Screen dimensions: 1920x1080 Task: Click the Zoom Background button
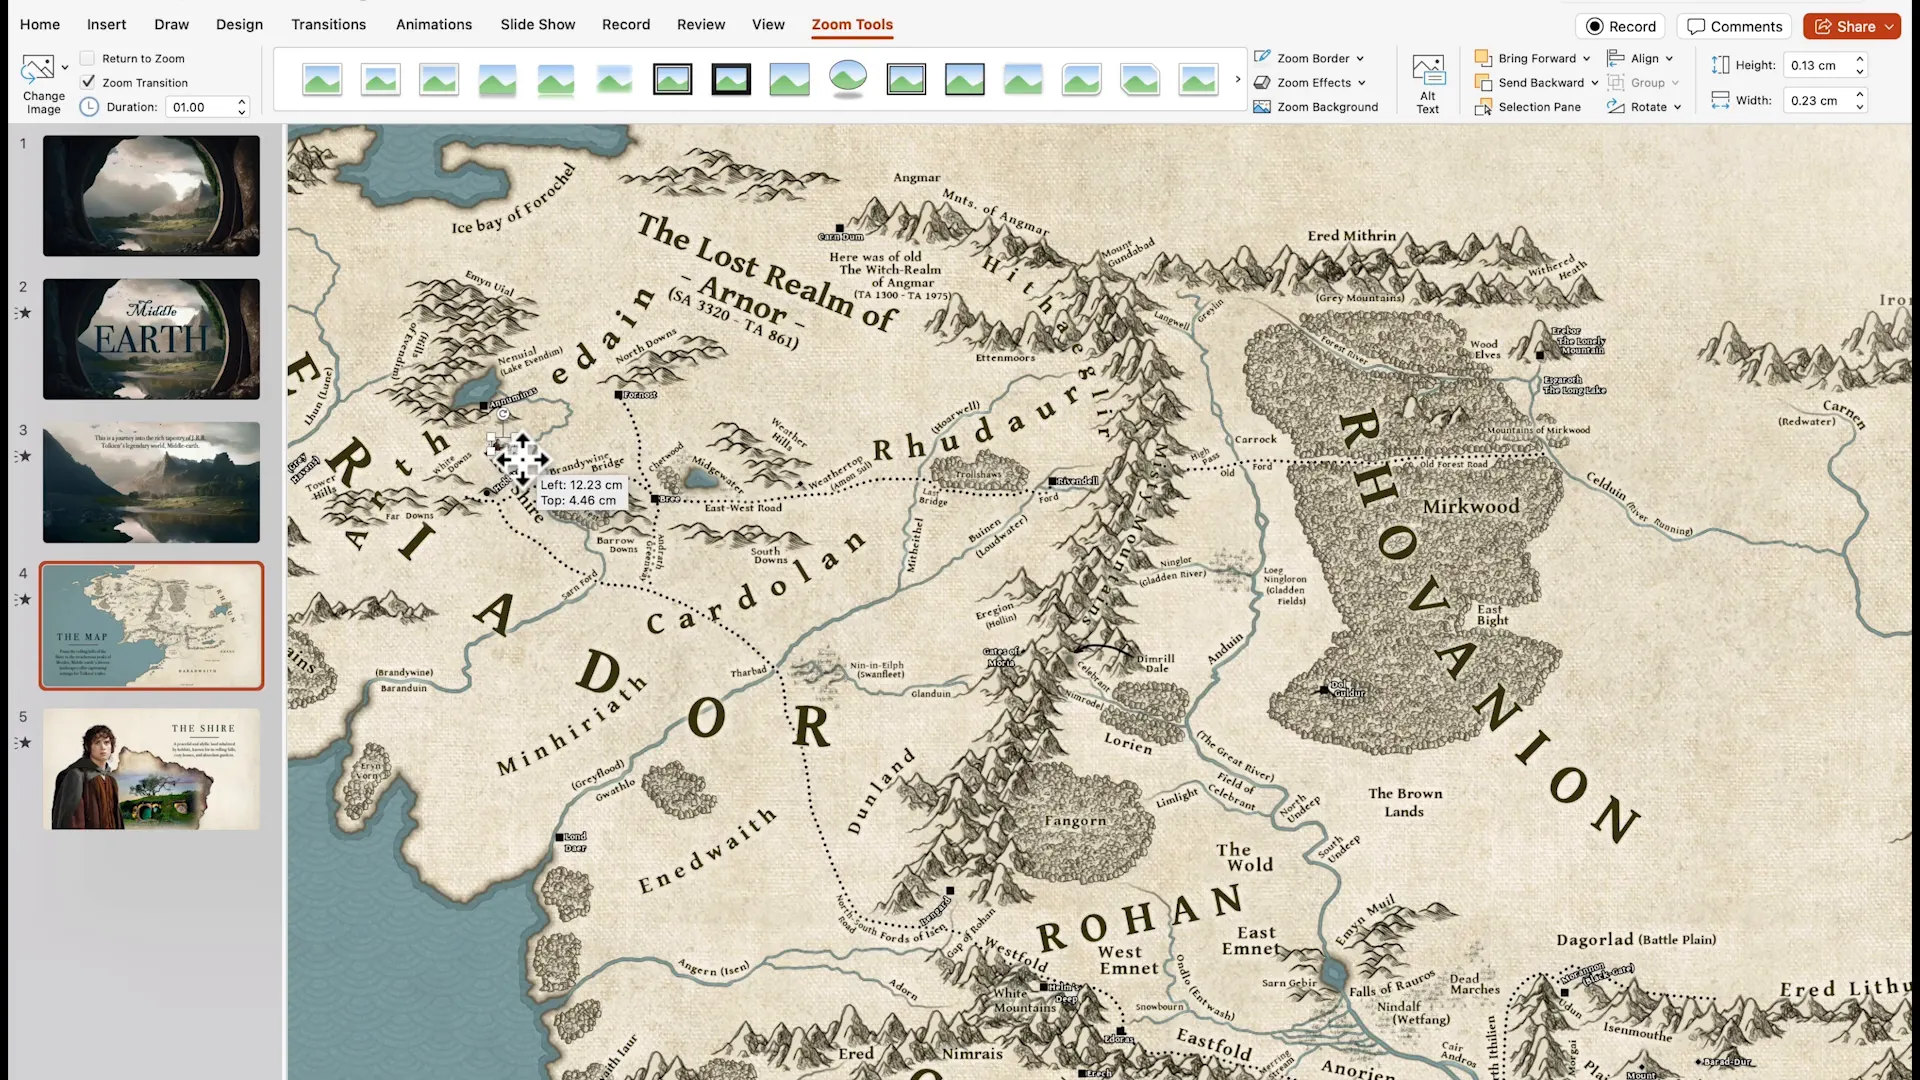[x=1316, y=107]
